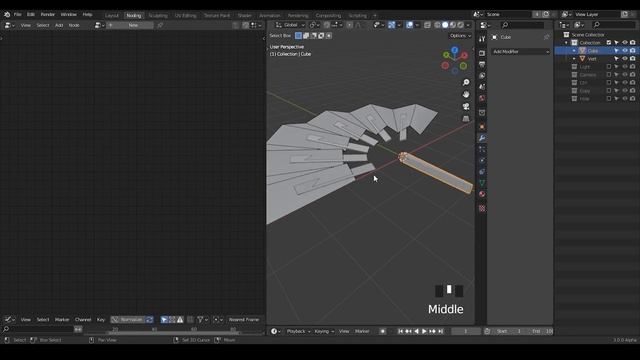640x360 pixels.
Task: Click the Normalize button in dope sheet
Action: 128,320
